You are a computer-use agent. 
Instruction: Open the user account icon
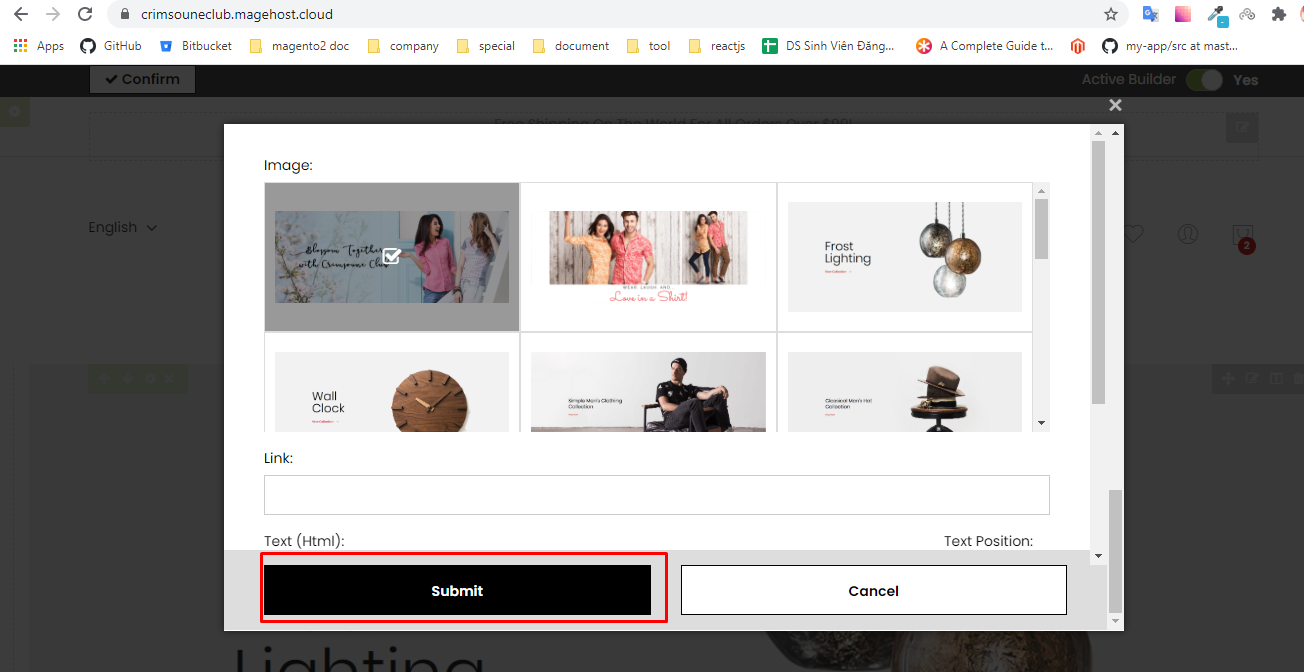[x=1188, y=234]
